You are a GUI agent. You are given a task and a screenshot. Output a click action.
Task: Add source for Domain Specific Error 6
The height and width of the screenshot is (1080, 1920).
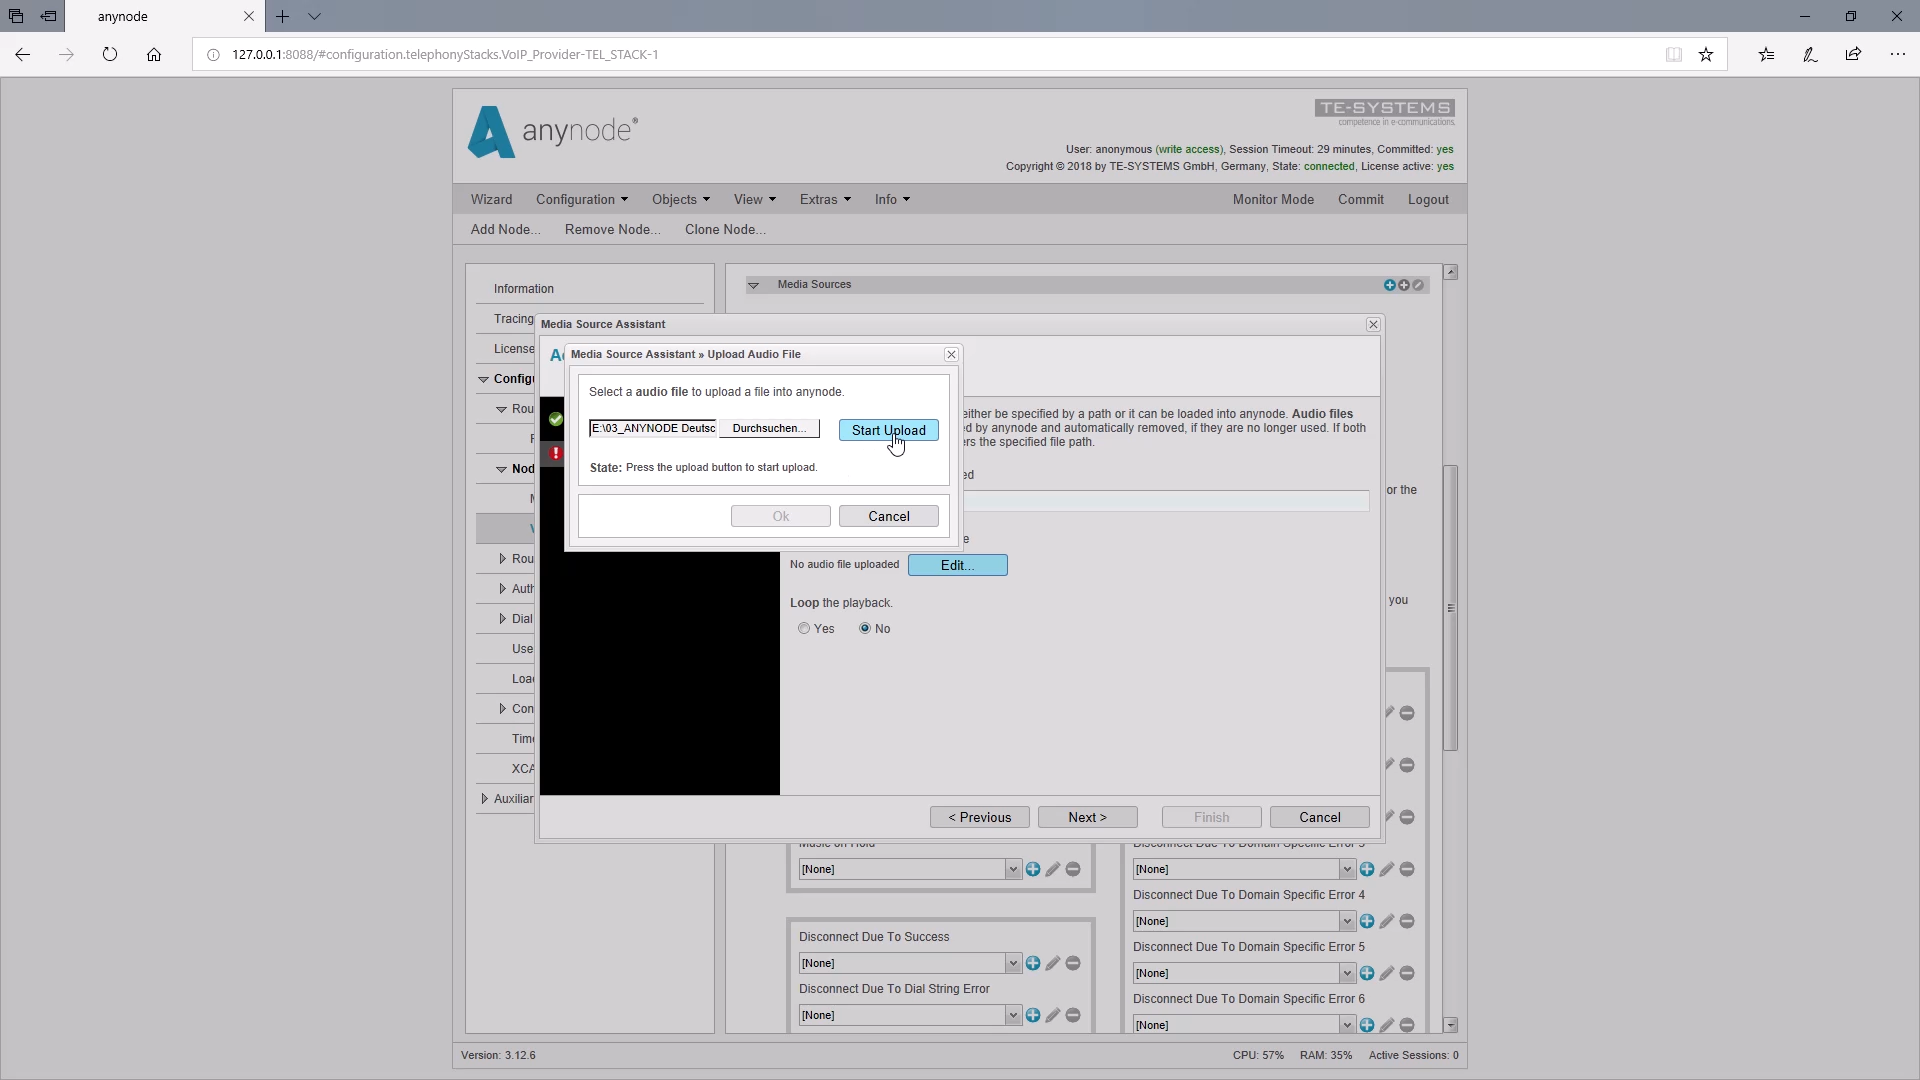[1367, 1025]
